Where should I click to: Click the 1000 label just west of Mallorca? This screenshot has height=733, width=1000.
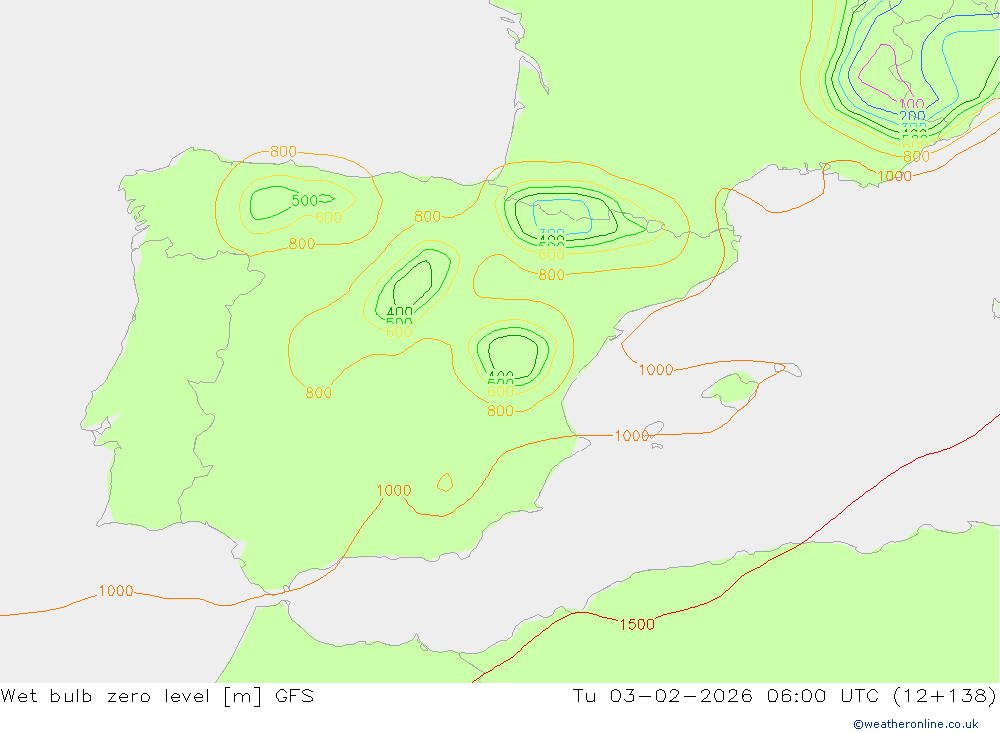click(656, 370)
